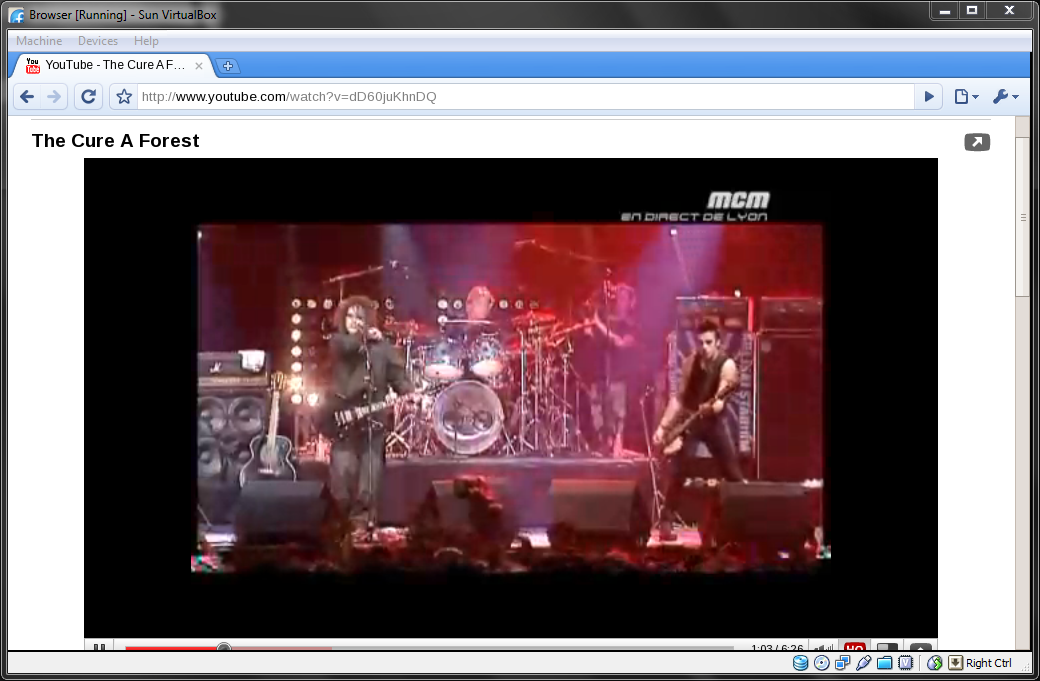Click the Go arrow beside the address bar
The width and height of the screenshot is (1040, 681).
(x=929, y=97)
